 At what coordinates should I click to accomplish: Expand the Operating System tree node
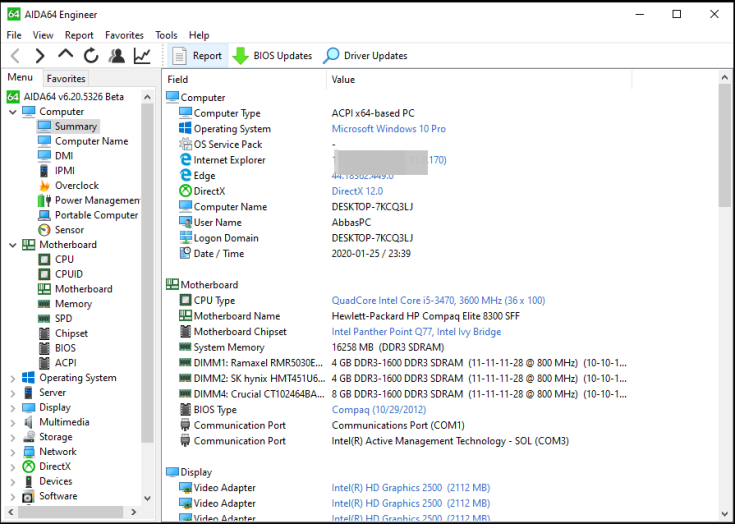click(13, 378)
